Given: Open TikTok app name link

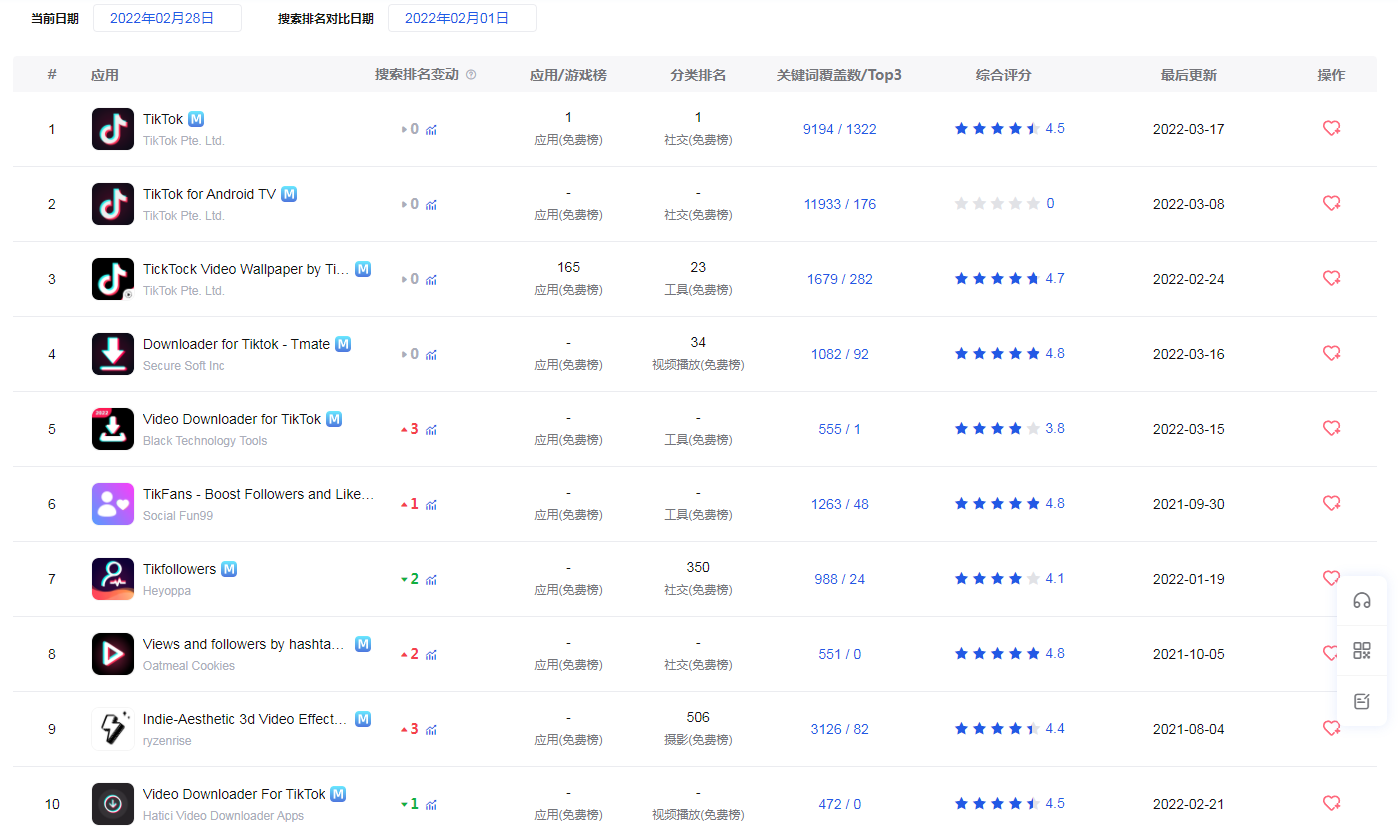Looking at the screenshot, I should point(163,119).
